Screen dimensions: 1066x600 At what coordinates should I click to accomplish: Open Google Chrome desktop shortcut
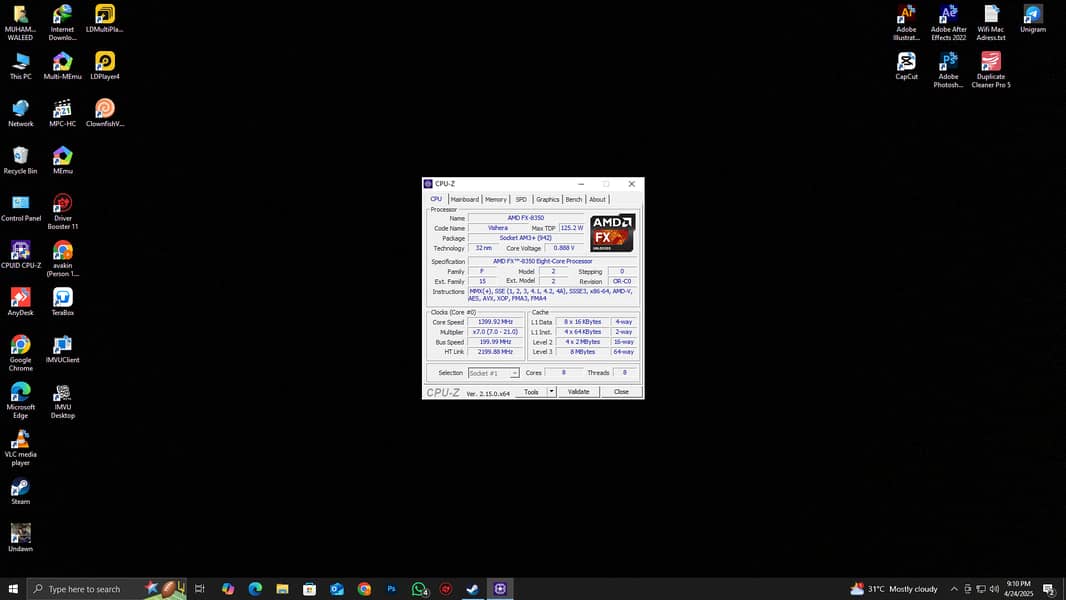[20, 353]
